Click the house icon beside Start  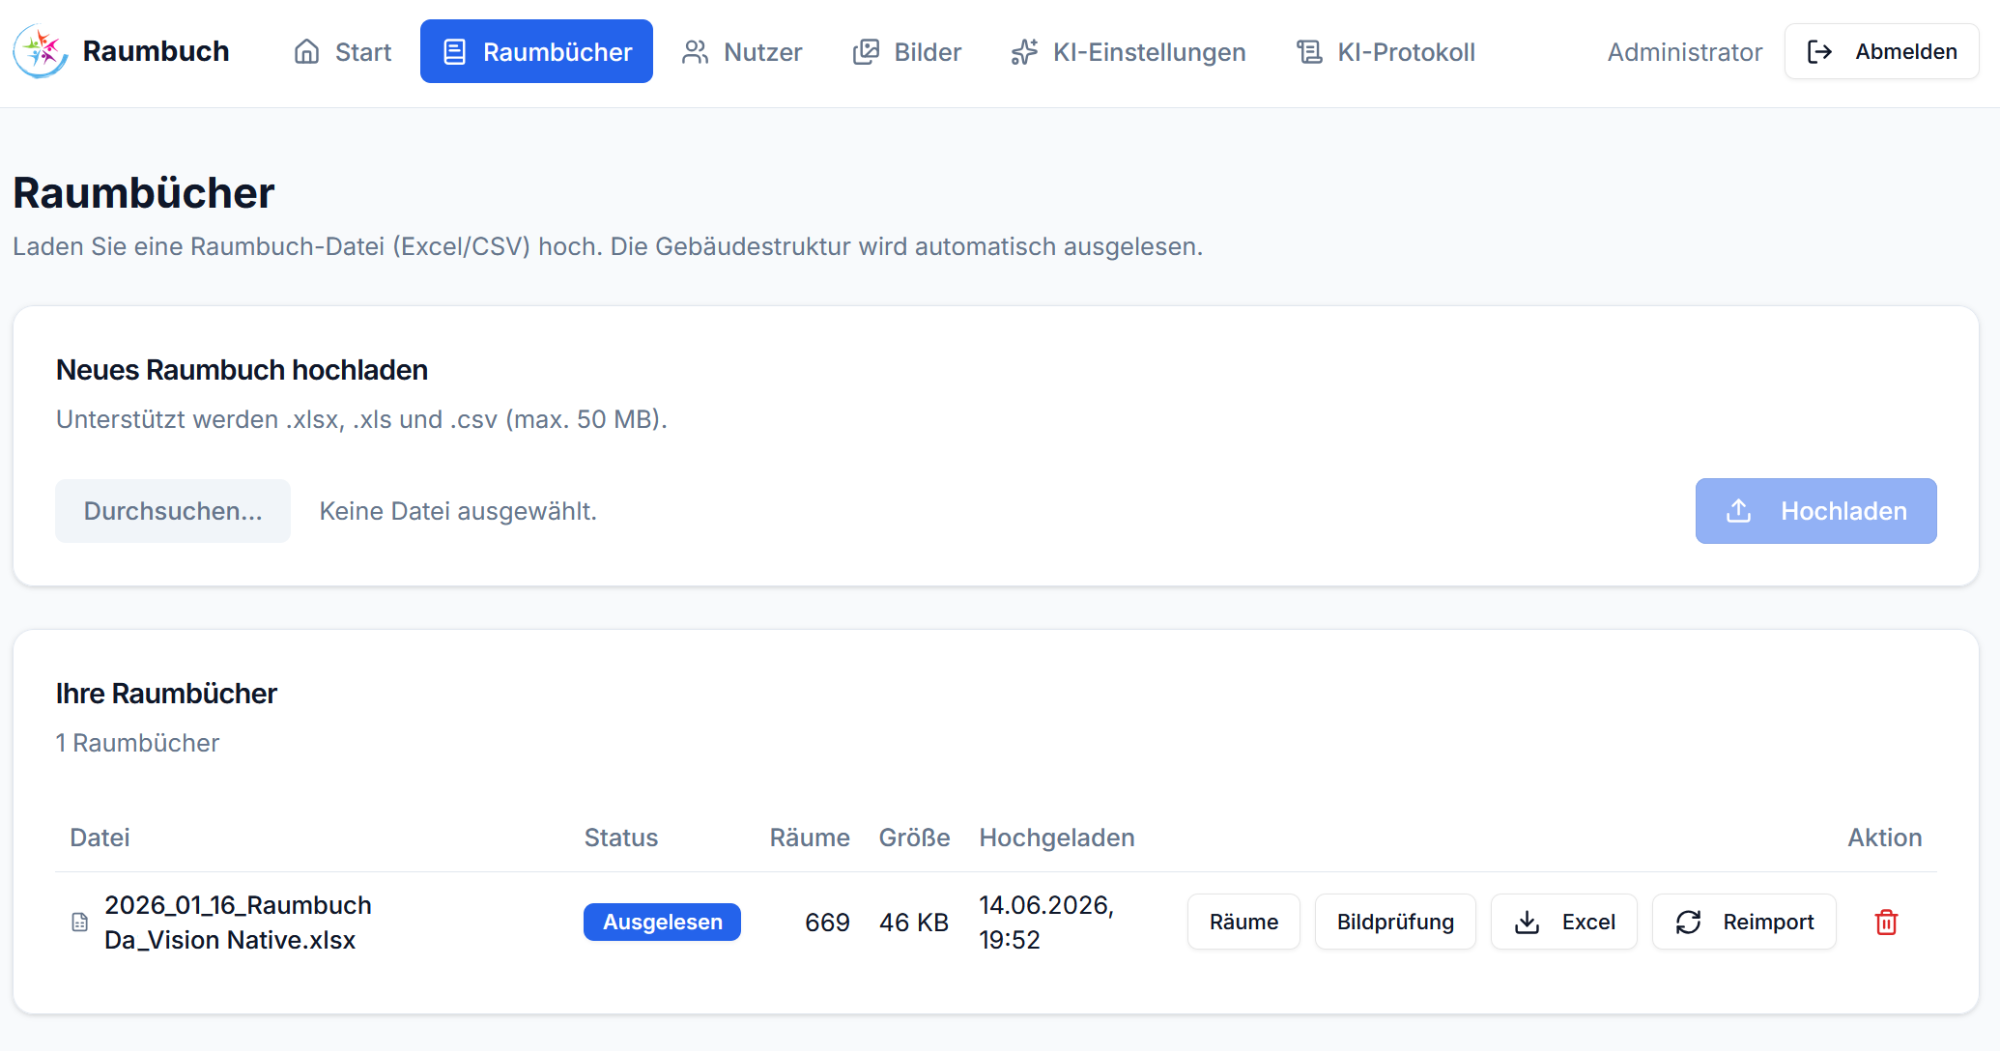point(307,52)
